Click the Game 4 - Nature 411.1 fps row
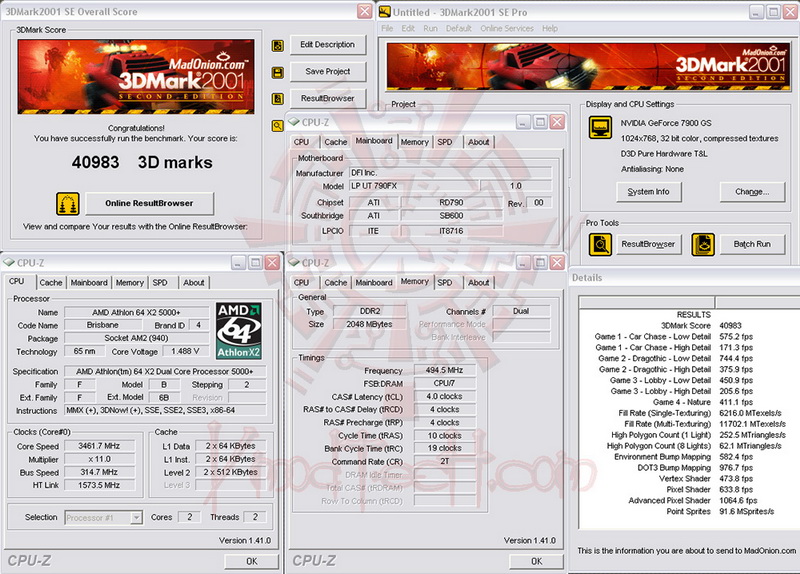This screenshot has height=574, width=800. point(703,402)
